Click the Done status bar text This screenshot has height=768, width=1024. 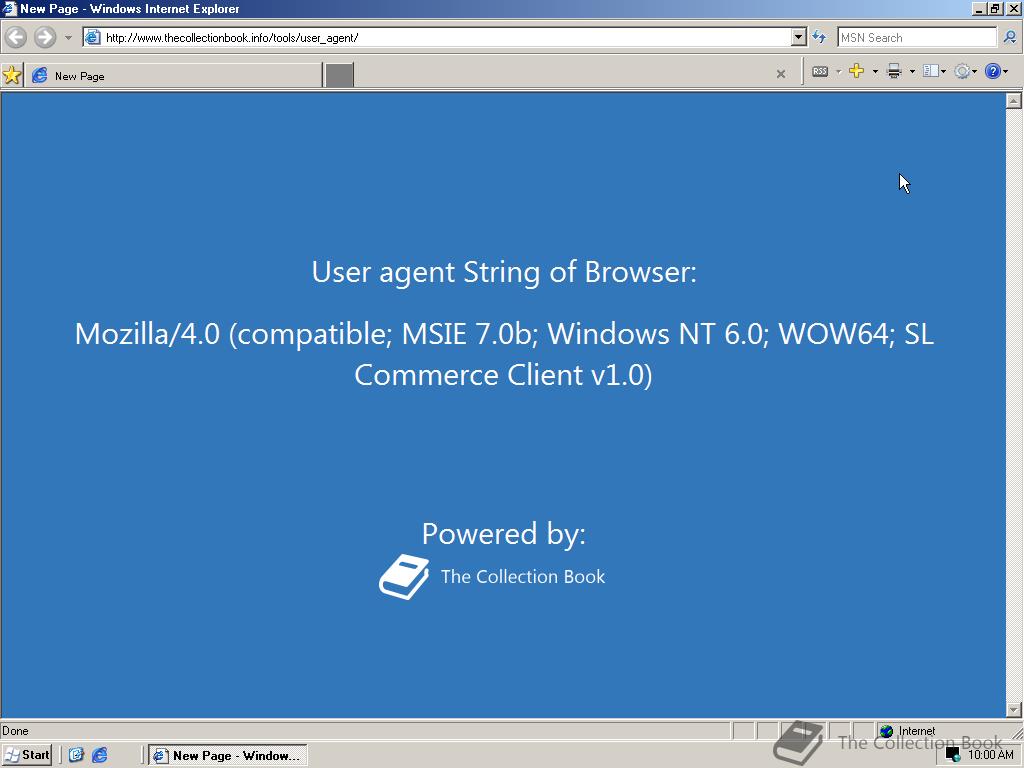click(x=15, y=731)
